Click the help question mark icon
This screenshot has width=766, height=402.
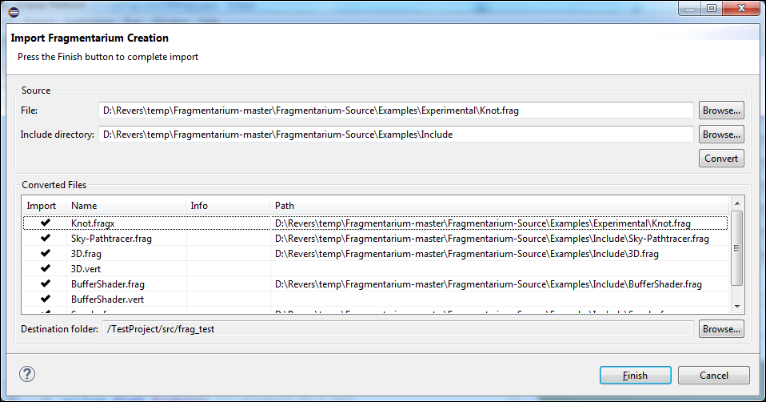coord(27,374)
